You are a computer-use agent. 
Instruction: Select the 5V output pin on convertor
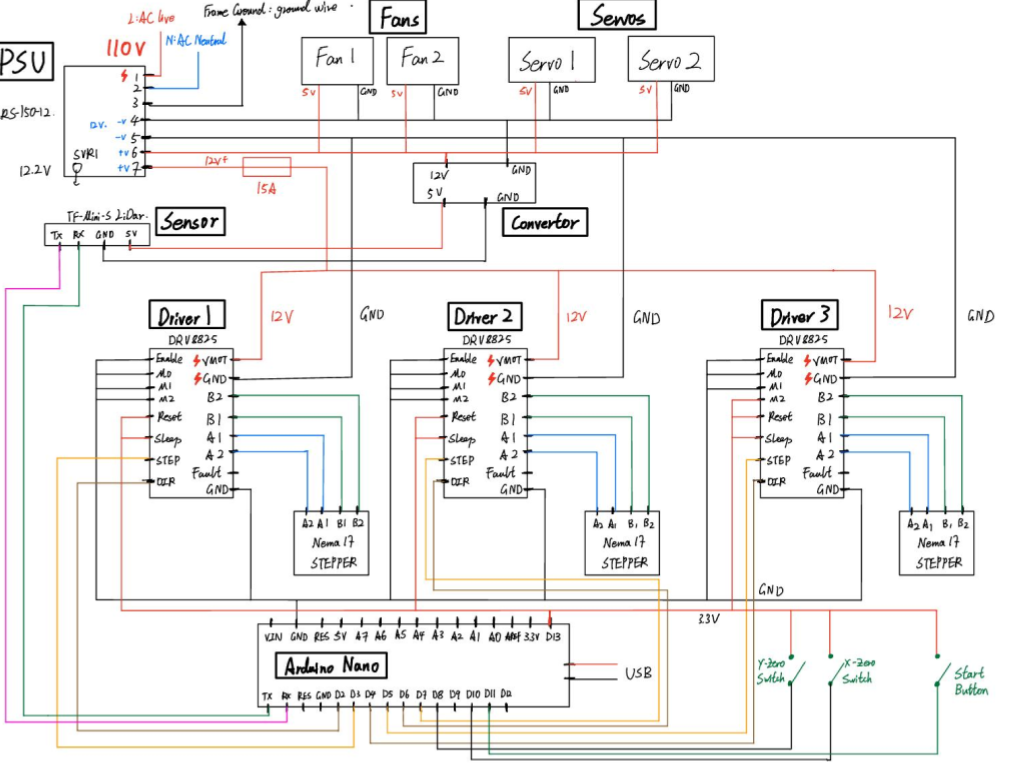click(x=435, y=193)
